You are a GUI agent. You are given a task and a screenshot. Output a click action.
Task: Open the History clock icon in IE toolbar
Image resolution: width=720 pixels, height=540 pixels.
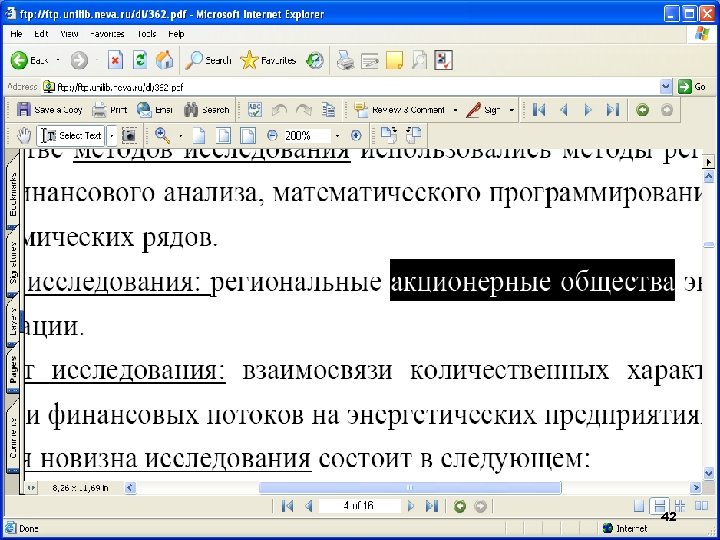pos(315,60)
